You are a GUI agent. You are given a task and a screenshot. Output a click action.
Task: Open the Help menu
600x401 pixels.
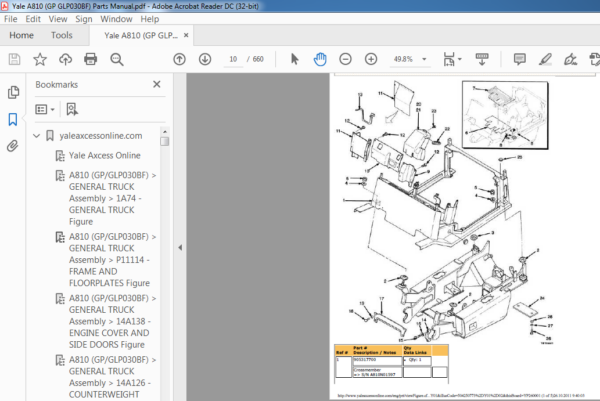point(150,19)
